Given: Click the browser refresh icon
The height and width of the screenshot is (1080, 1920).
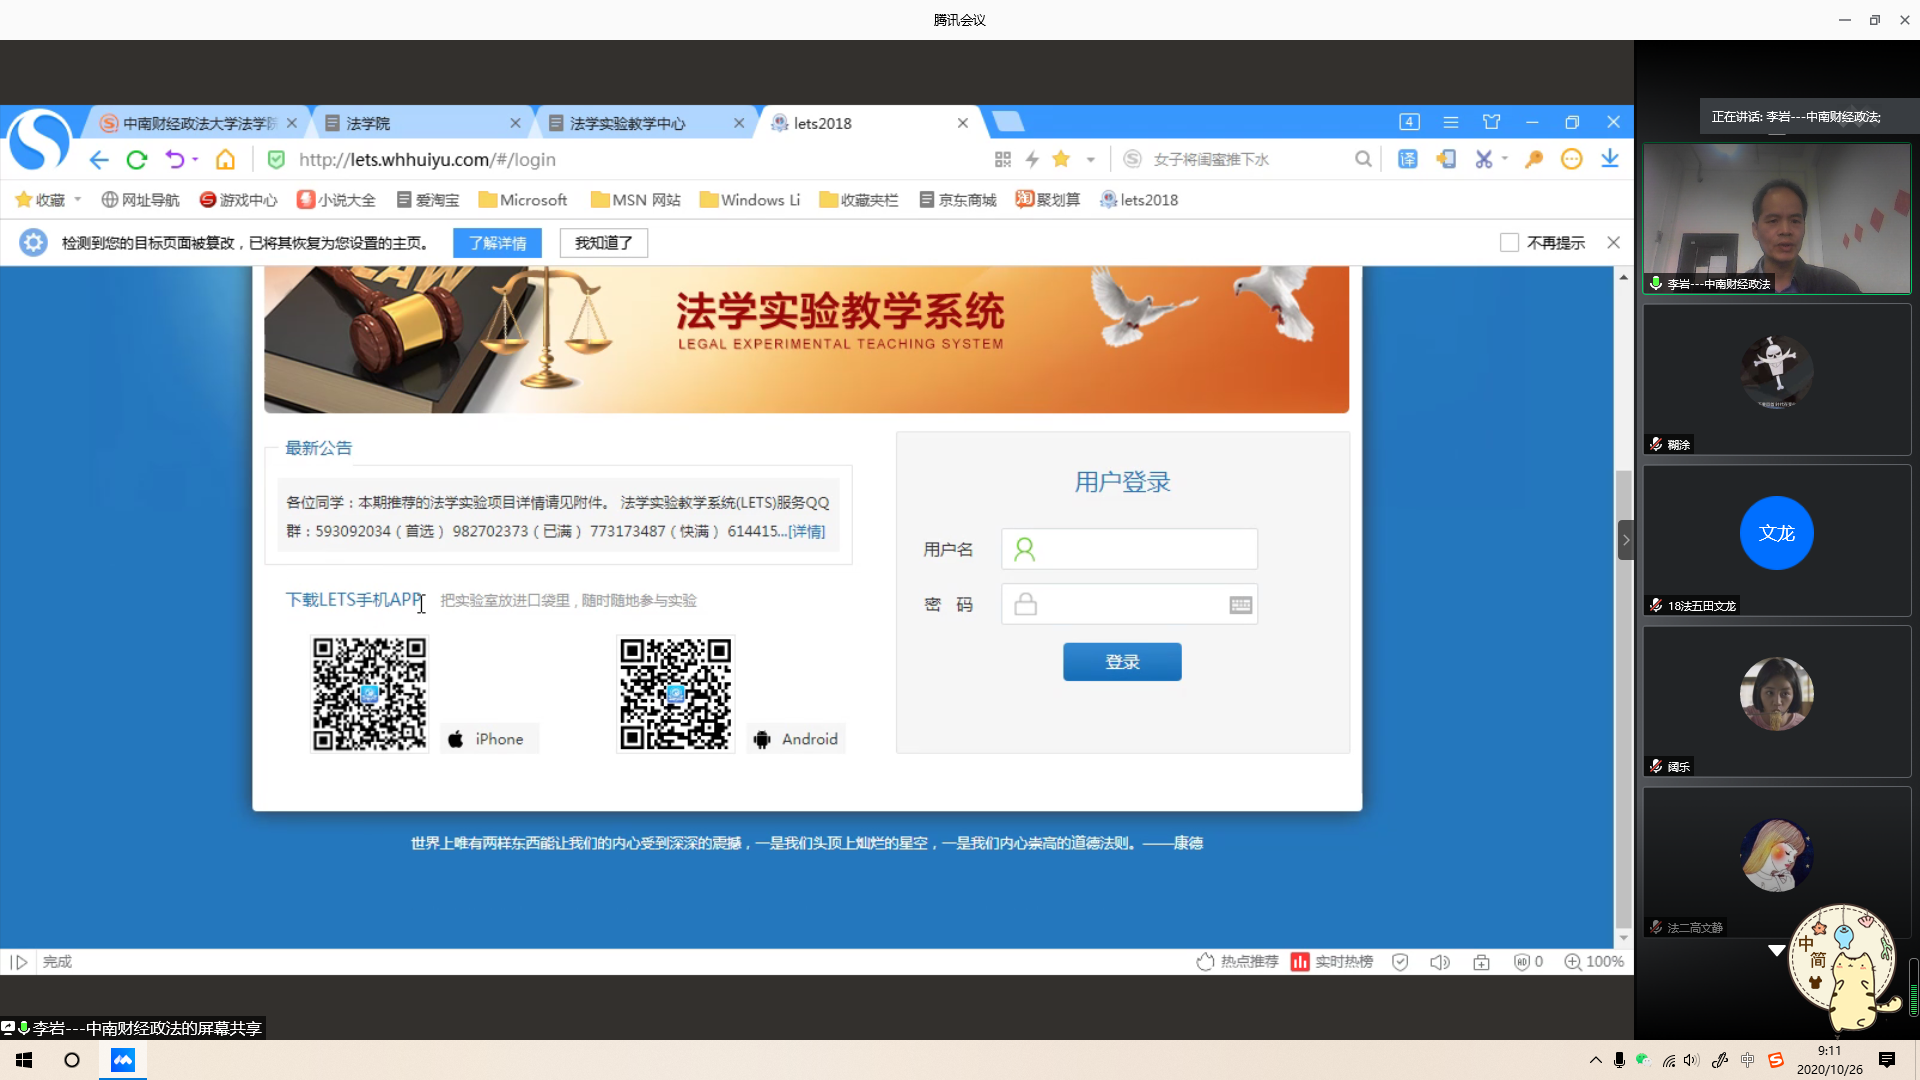Looking at the screenshot, I should [137, 160].
